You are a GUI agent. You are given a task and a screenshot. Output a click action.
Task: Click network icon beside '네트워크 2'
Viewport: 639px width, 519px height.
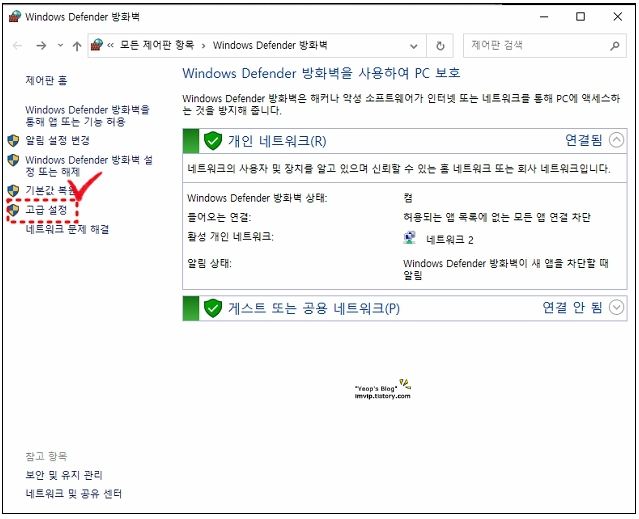tap(410, 238)
